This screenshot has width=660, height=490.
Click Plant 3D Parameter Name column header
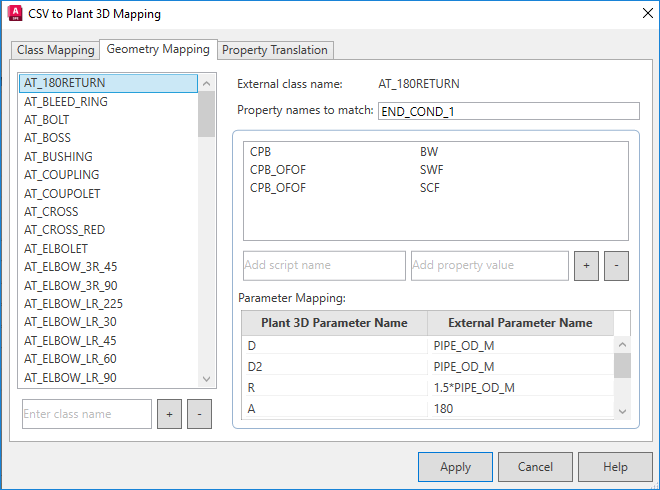click(x=334, y=323)
